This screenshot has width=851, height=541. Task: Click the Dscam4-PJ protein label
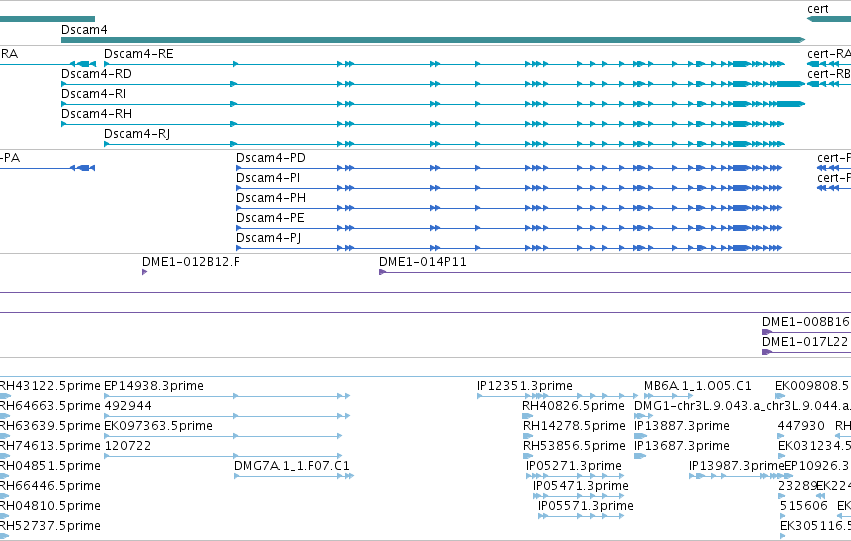point(269,238)
